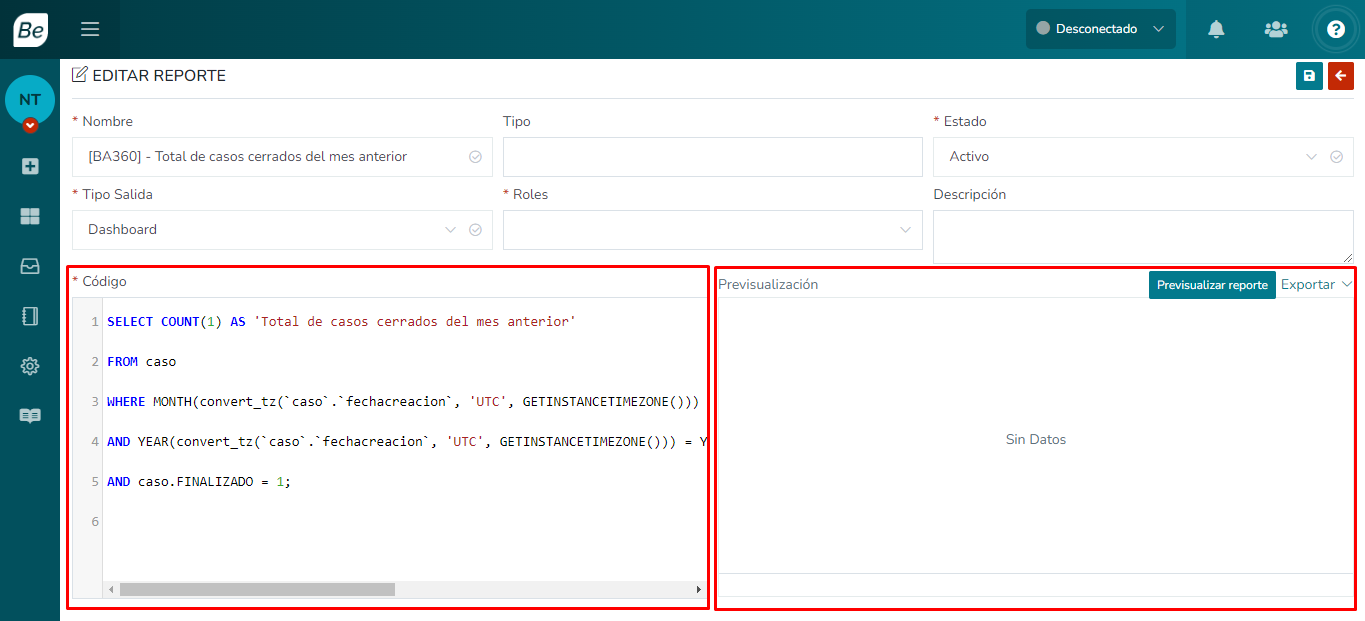This screenshot has width=1365, height=621.
Task: Open the Exportar menu
Action: [1315, 285]
